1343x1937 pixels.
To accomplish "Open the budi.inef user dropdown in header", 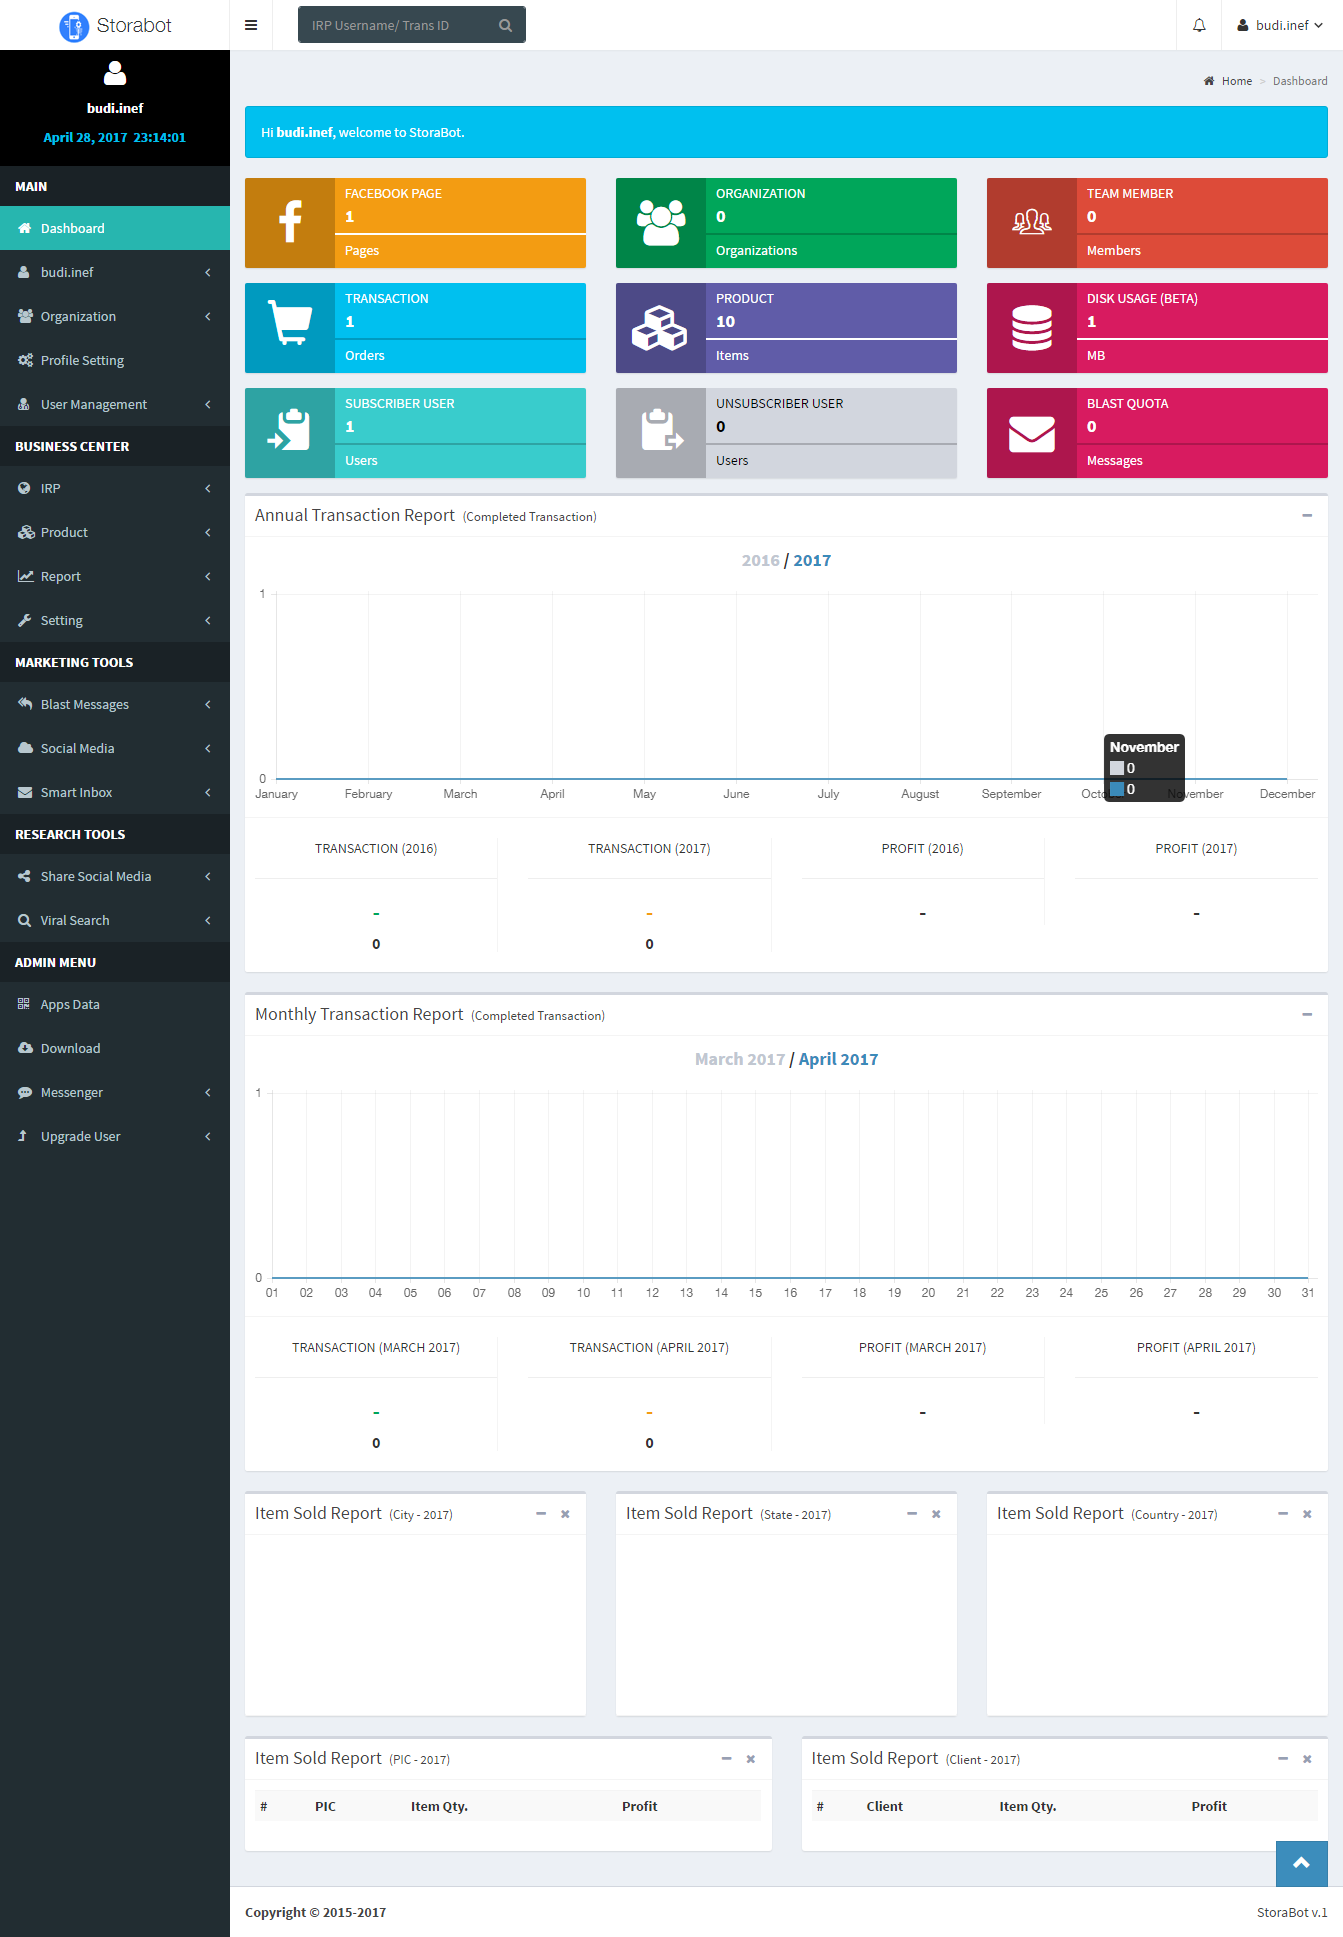I will (1280, 25).
